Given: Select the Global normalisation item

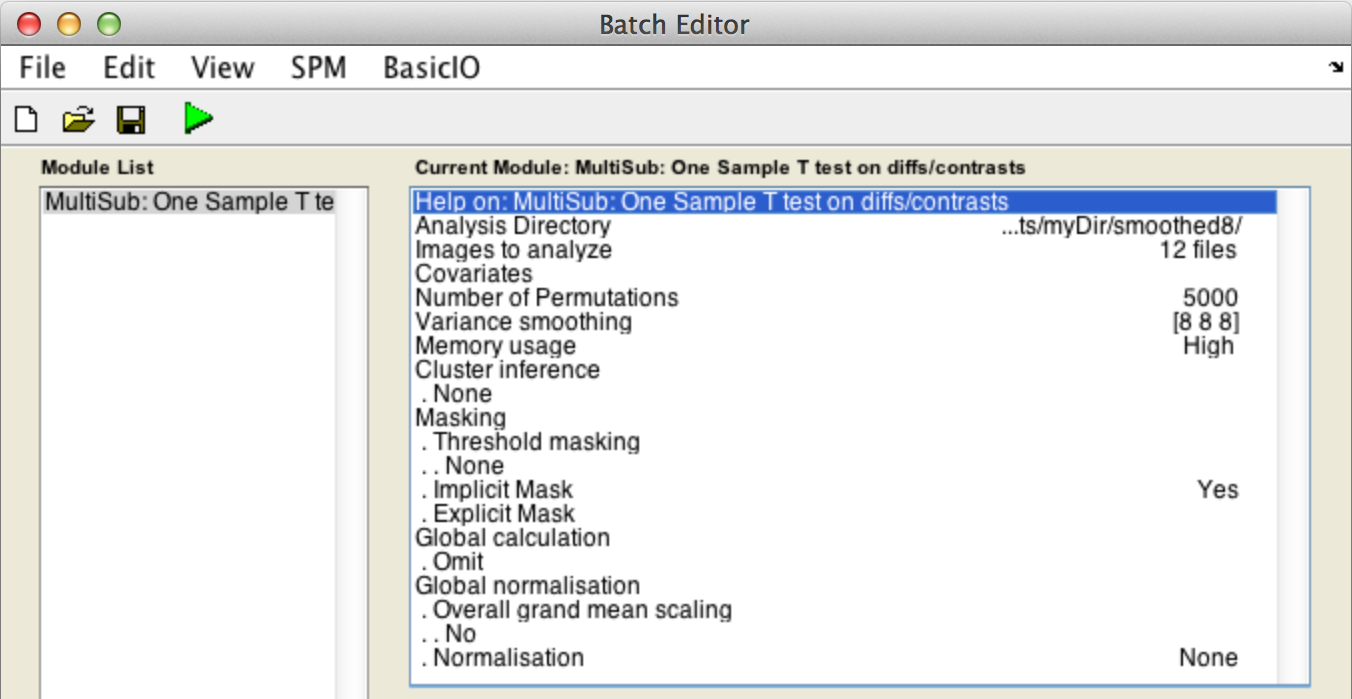Looking at the screenshot, I should pos(845,586).
